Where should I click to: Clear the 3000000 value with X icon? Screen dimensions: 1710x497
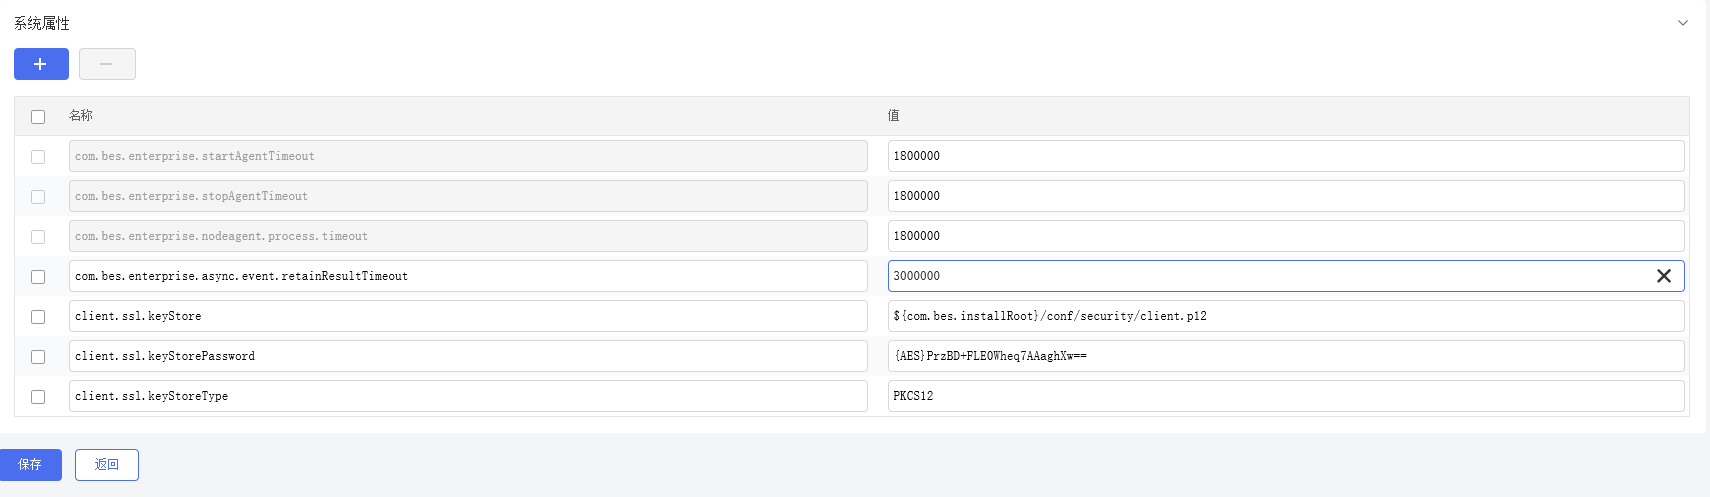[1663, 276]
